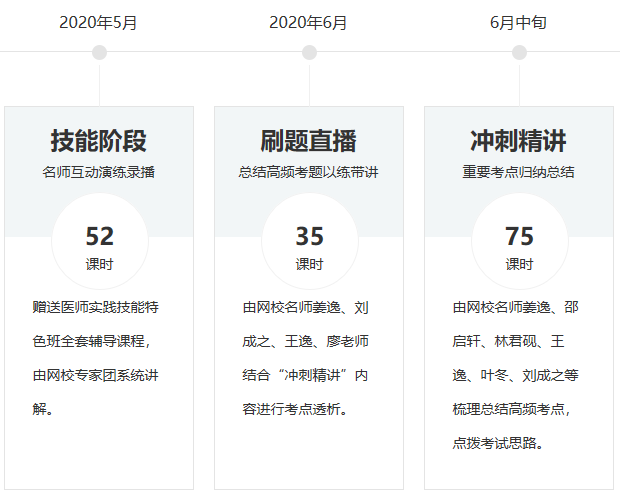Open the 冲刺精讲 card title
620x495 pixels.
click(x=519, y=140)
